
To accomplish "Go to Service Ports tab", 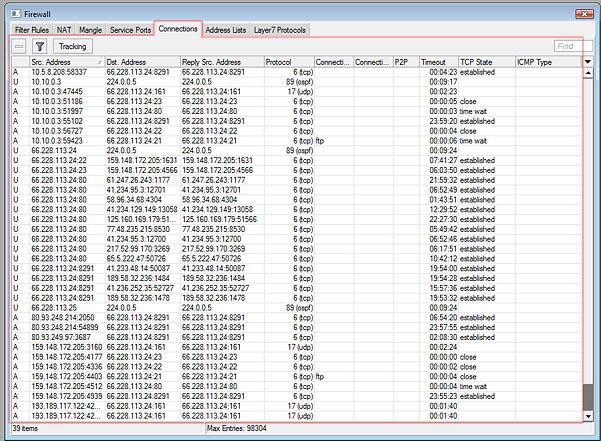I will [130, 30].
